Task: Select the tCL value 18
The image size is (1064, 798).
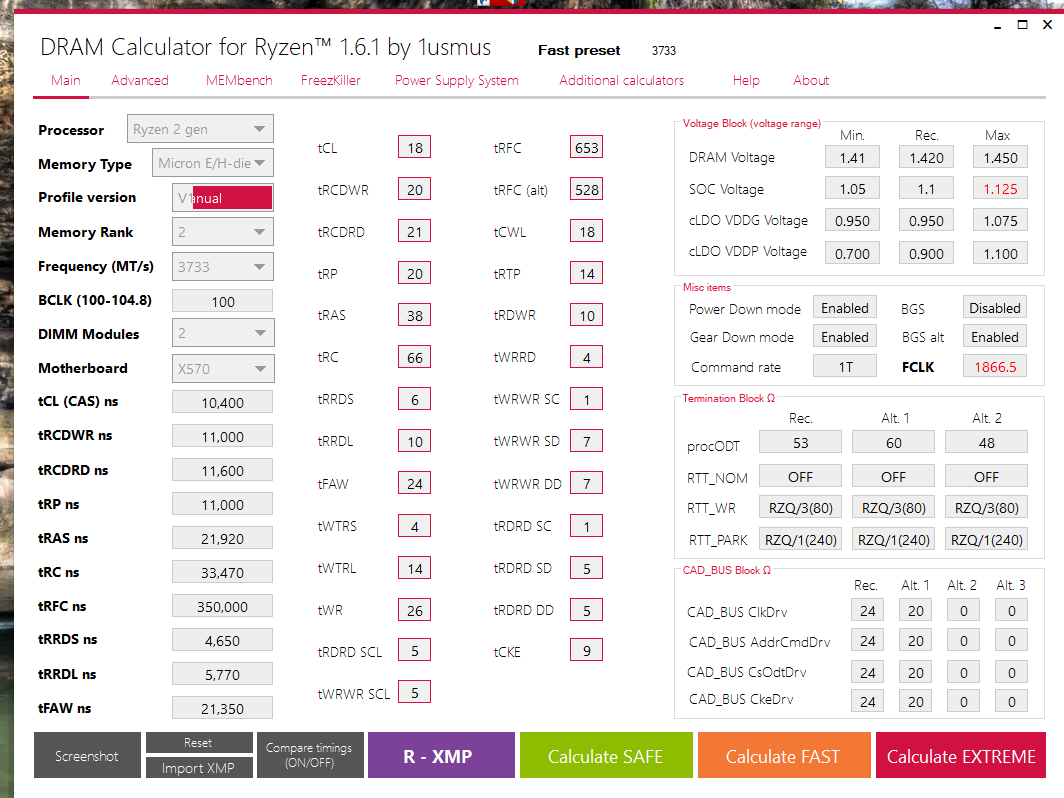Action: coord(415,147)
